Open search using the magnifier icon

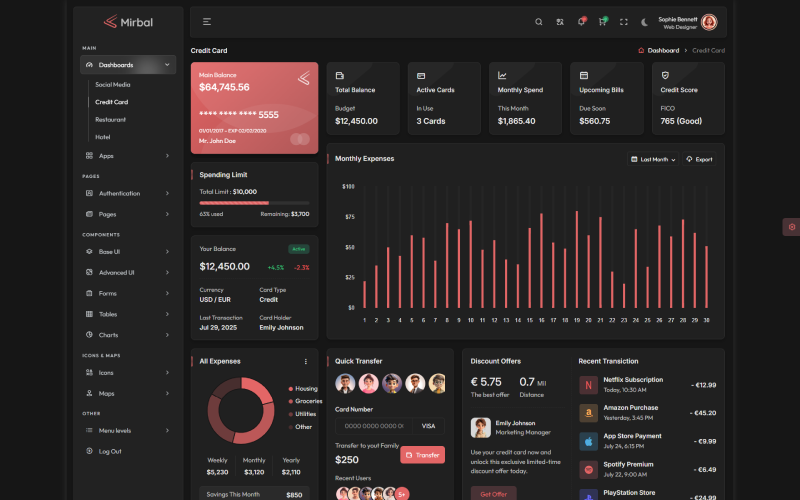point(538,21)
